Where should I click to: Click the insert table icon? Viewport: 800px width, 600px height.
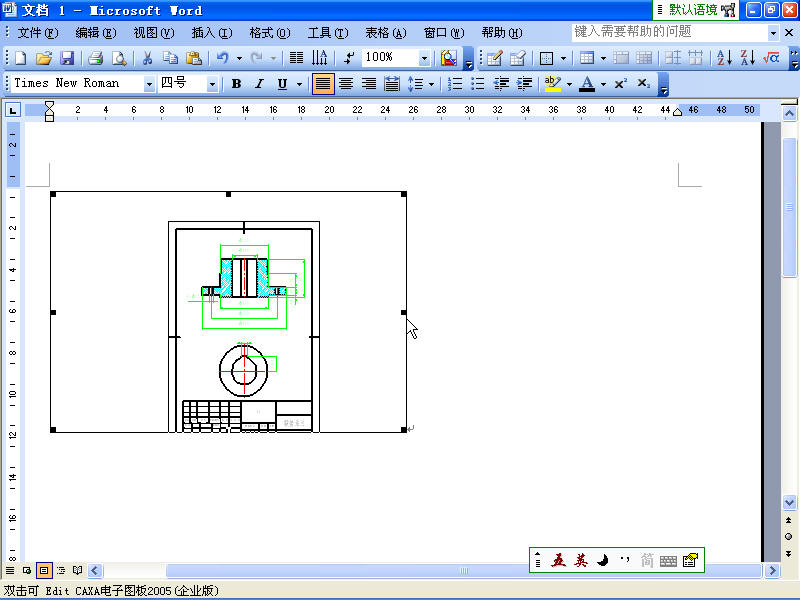[587, 58]
